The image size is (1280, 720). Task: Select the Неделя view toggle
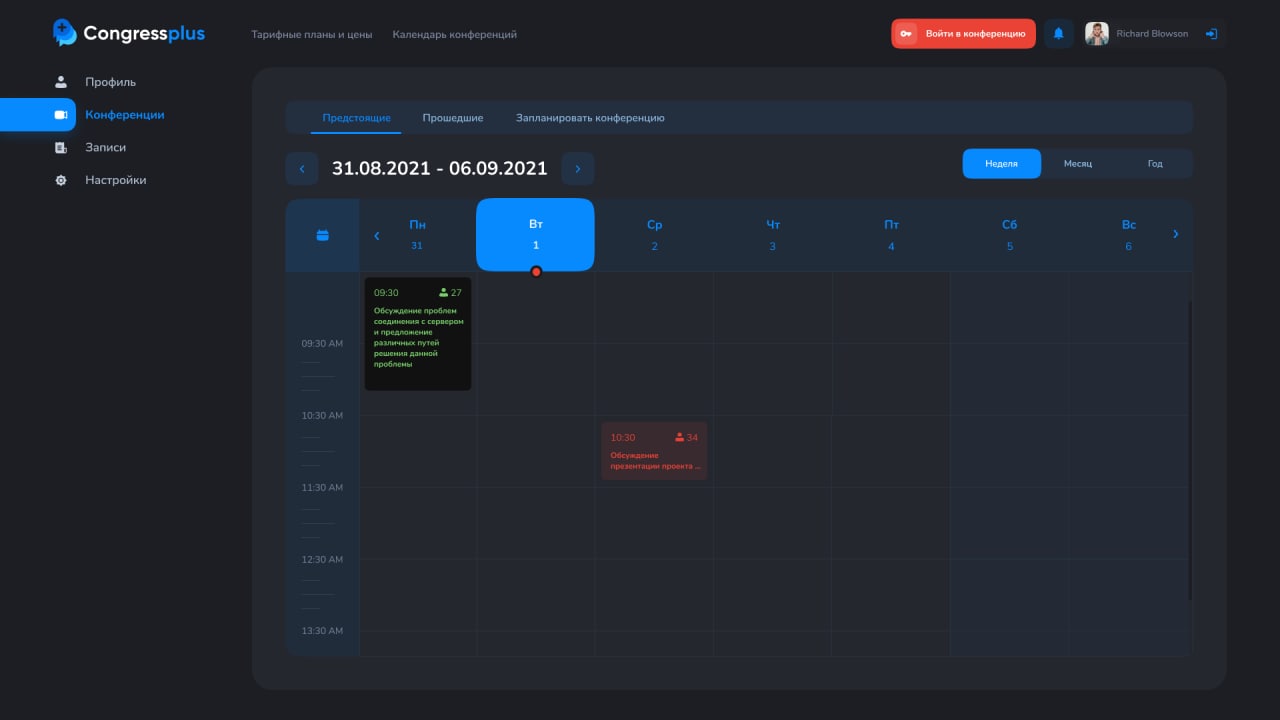(1001, 164)
